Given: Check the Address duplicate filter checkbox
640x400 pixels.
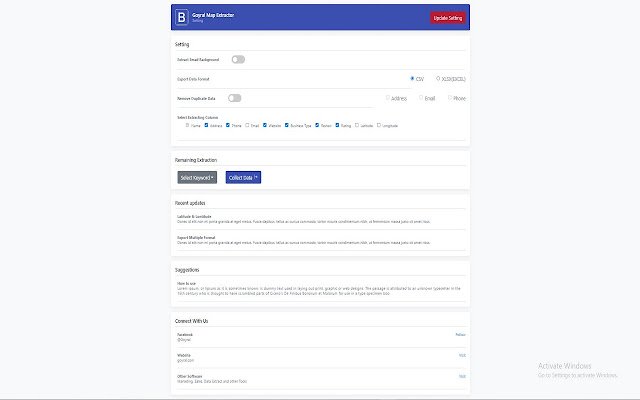Looking at the screenshot, I should point(388,98).
